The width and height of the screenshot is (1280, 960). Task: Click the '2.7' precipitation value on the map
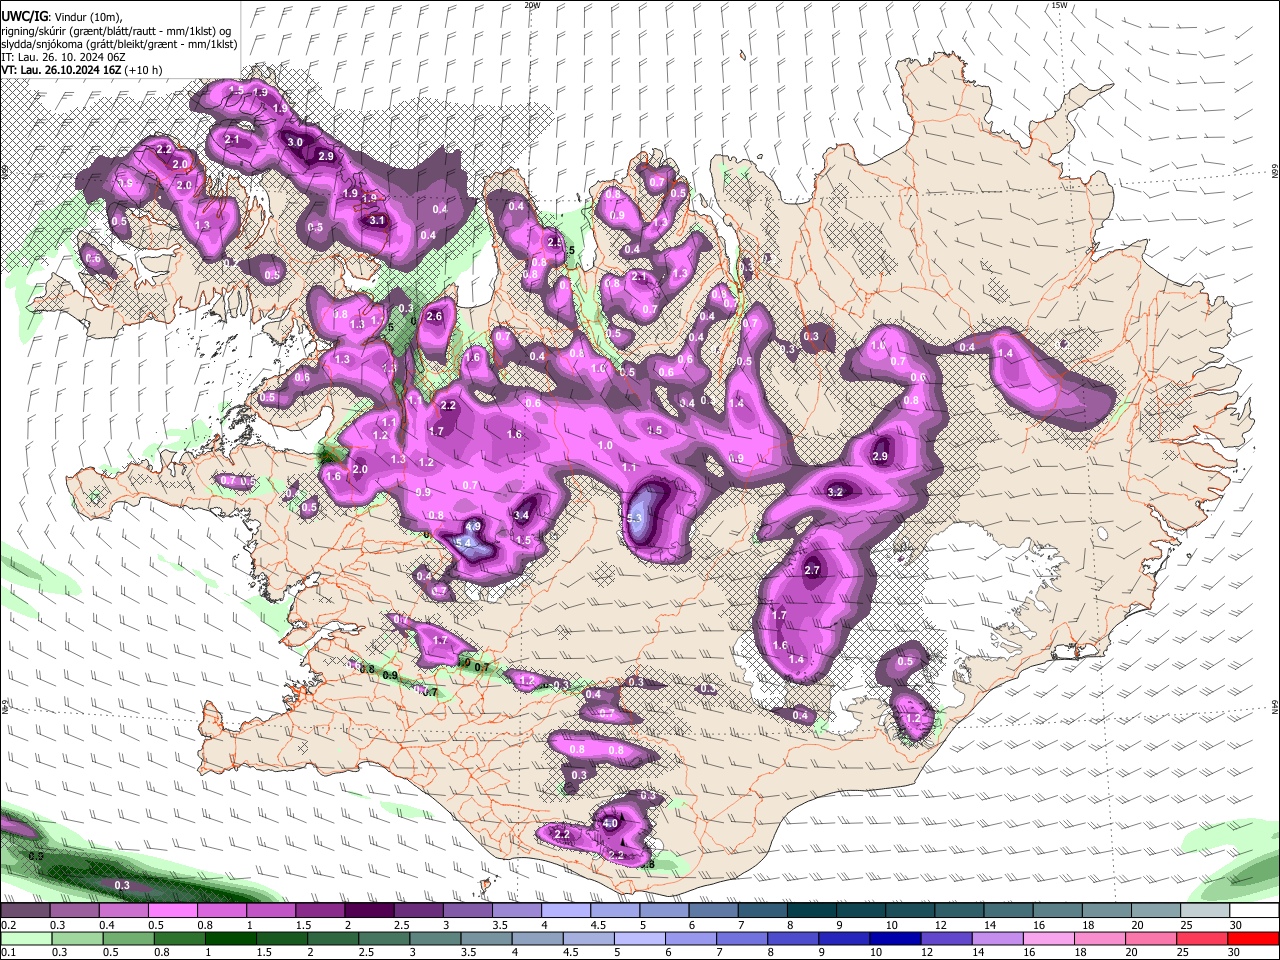(812, 570)
